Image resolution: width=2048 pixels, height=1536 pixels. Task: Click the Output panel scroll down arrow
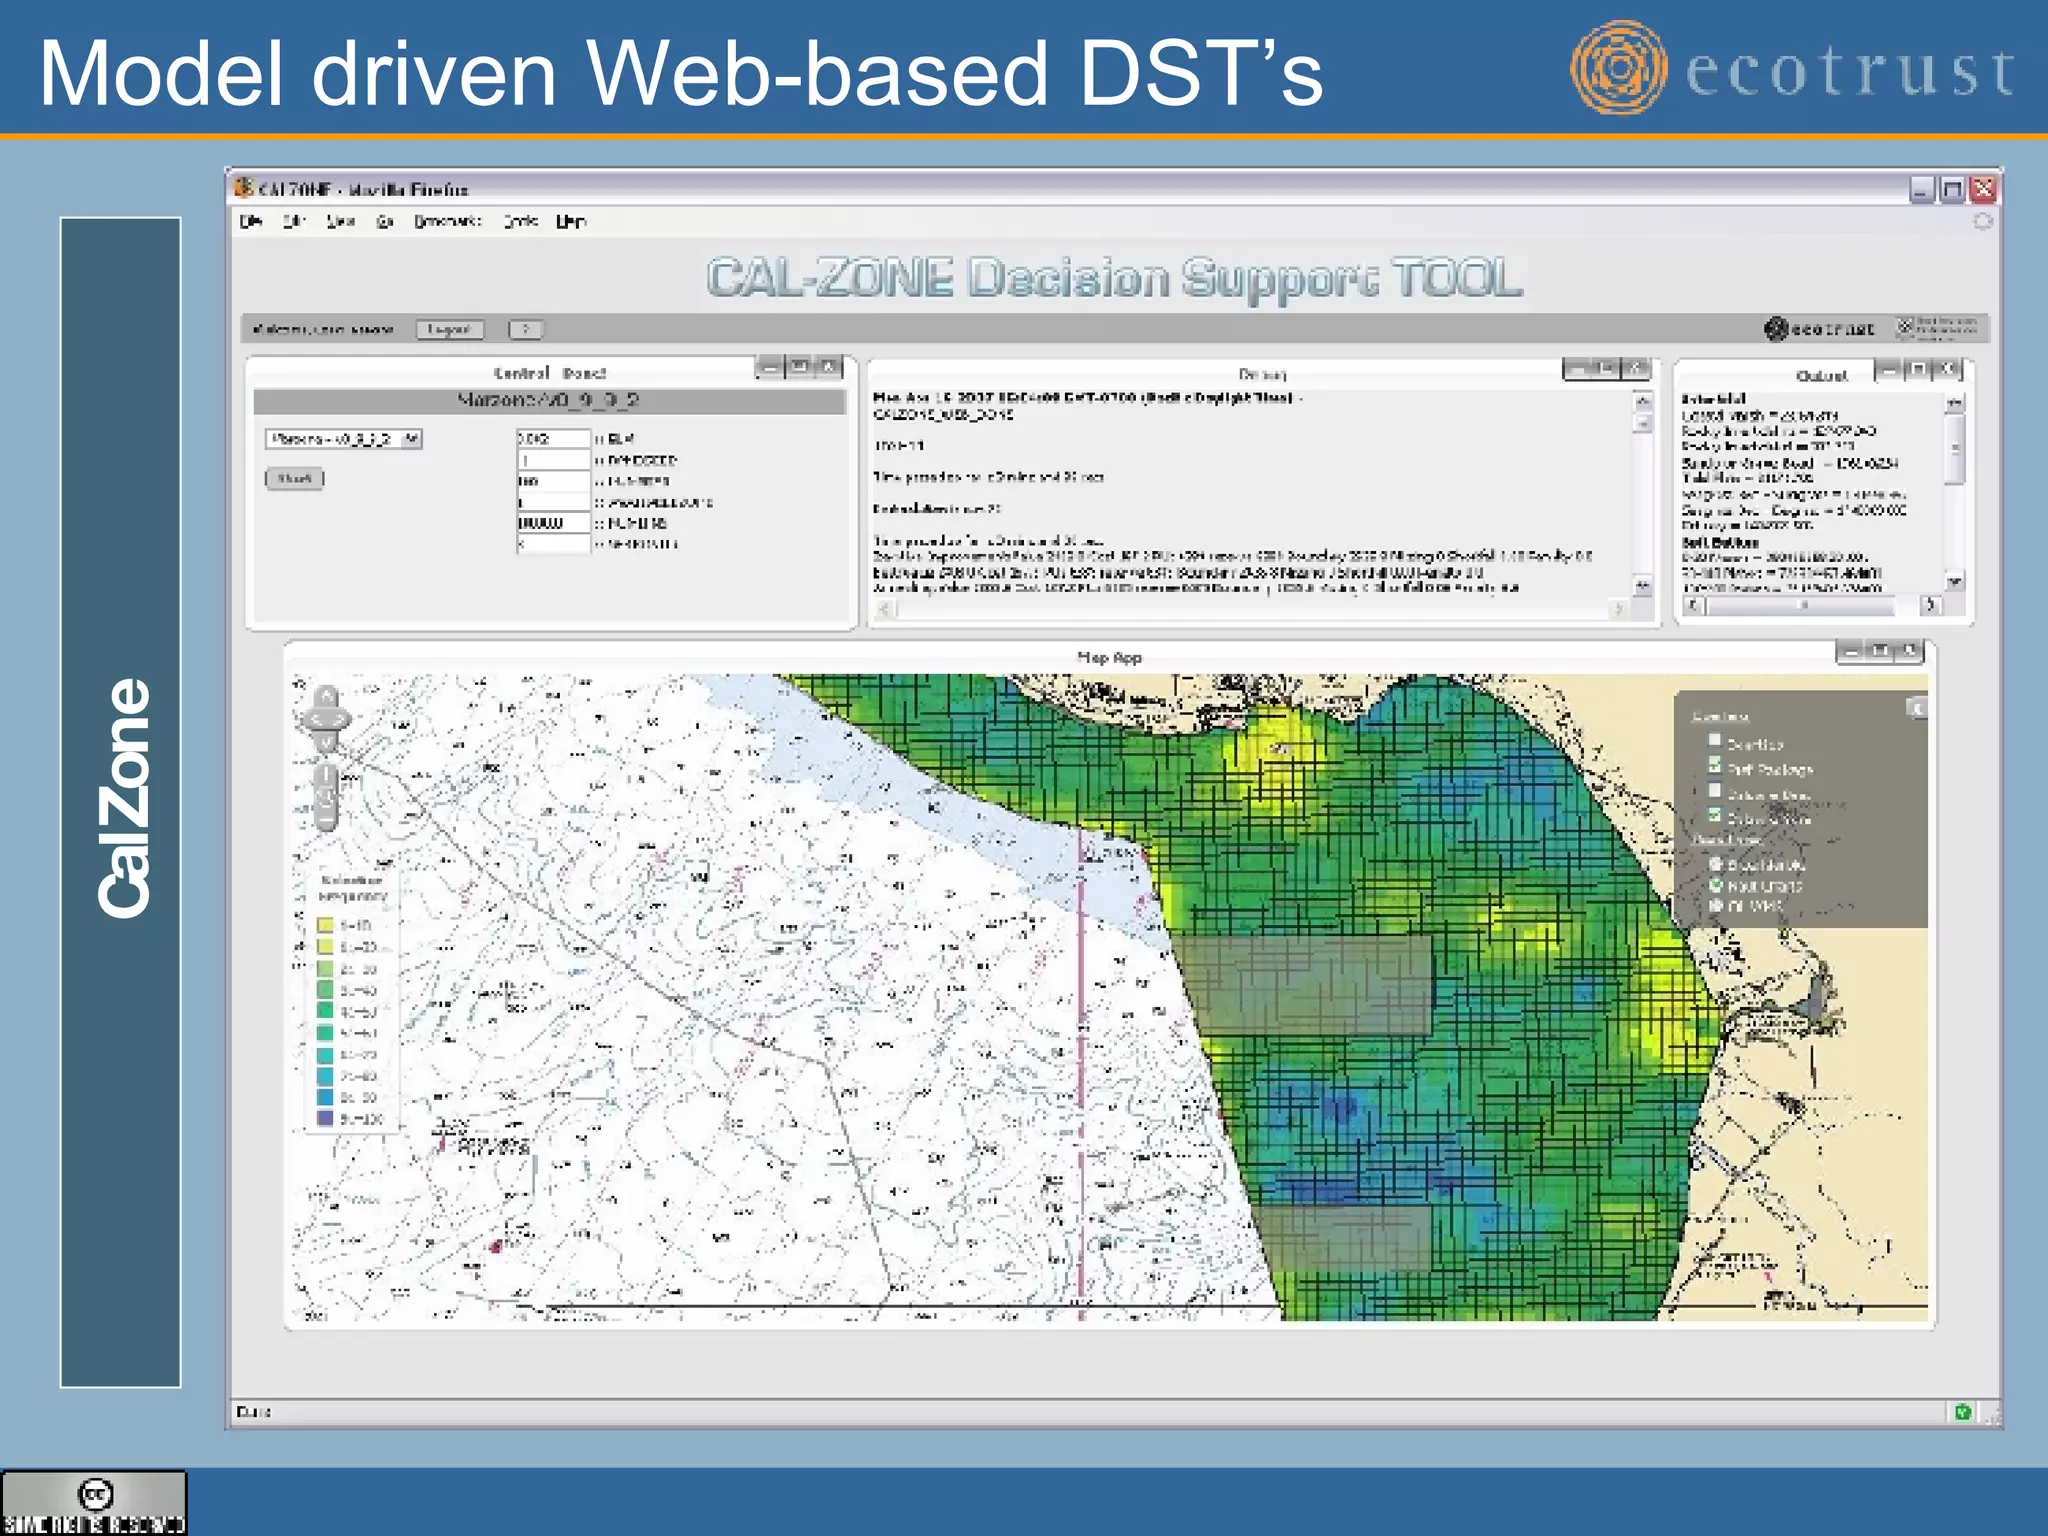pyautogui.click(x=1955, y=581)
